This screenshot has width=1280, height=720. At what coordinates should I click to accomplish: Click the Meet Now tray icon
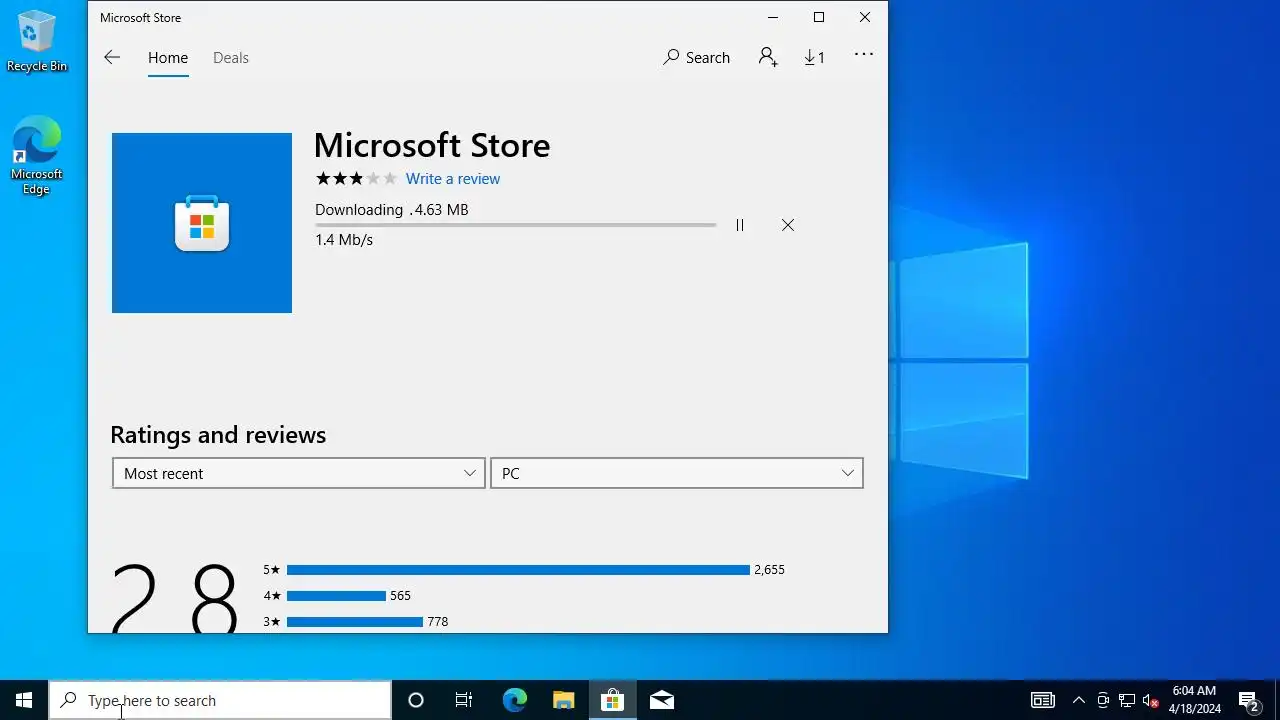[x=1103, y=700]
